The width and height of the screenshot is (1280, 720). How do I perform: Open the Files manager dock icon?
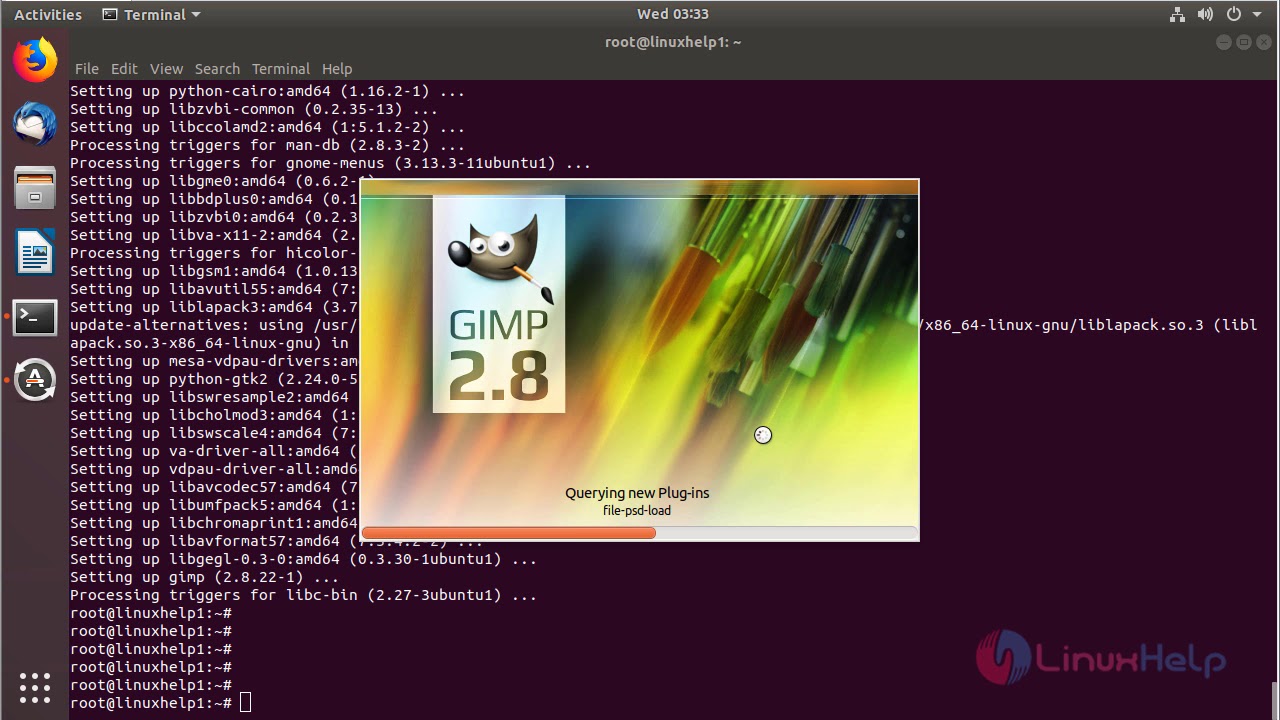click(x=35, y=188)
